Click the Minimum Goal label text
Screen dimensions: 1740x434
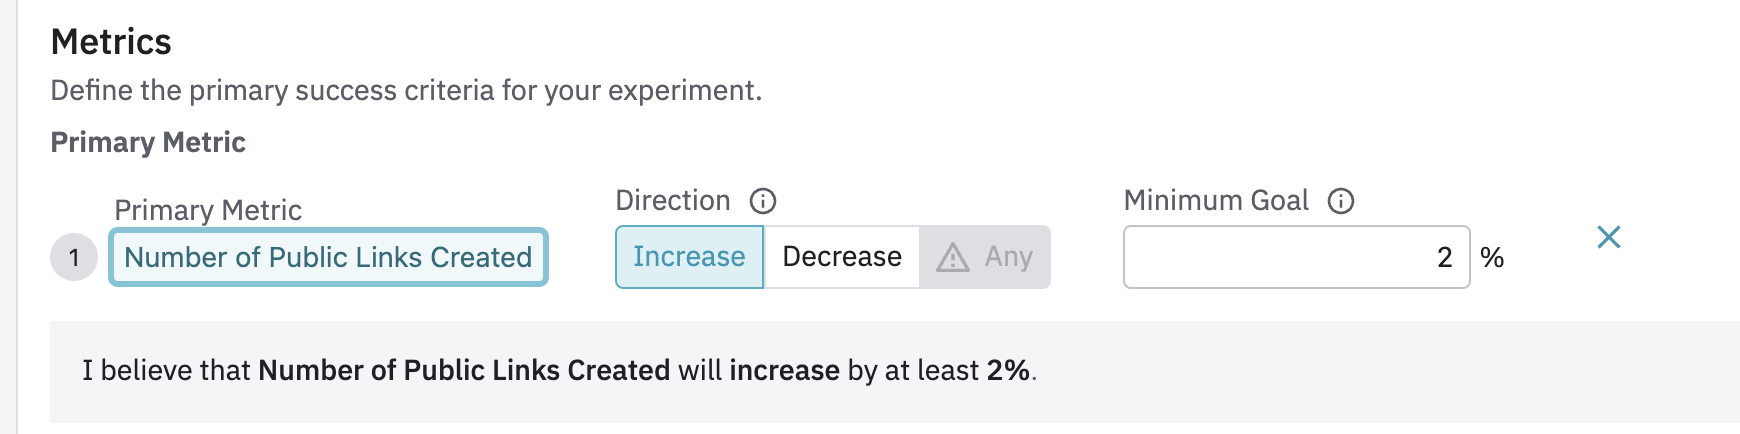tap(1216, 201)
